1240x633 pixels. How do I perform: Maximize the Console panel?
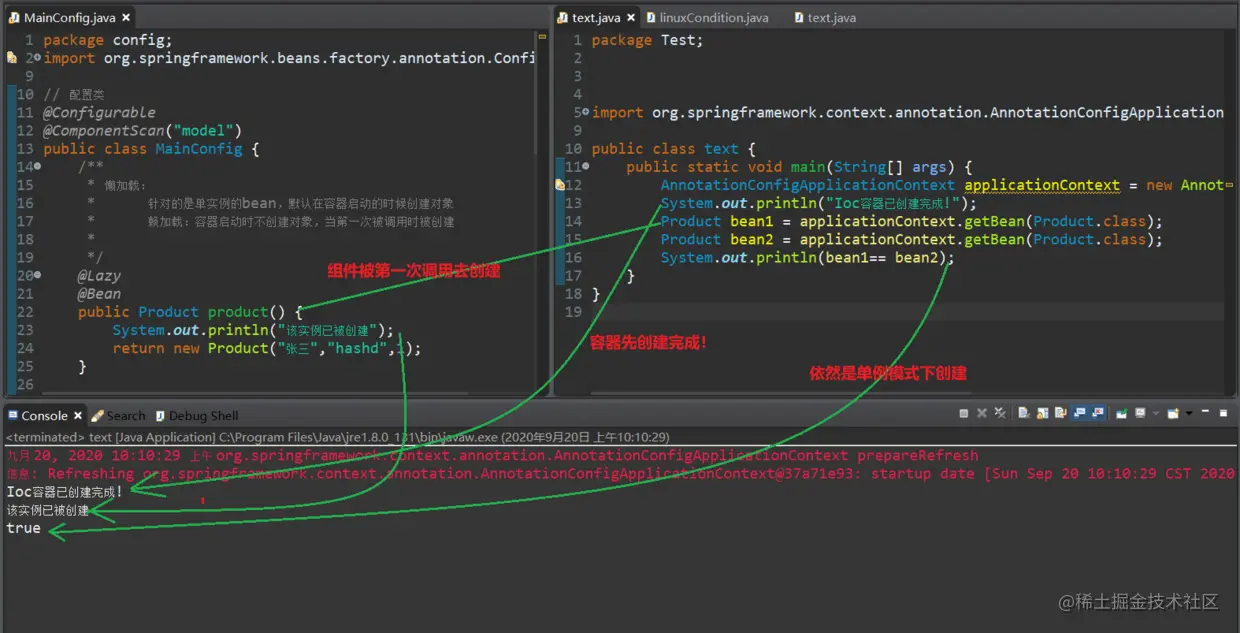(1223, 413)
